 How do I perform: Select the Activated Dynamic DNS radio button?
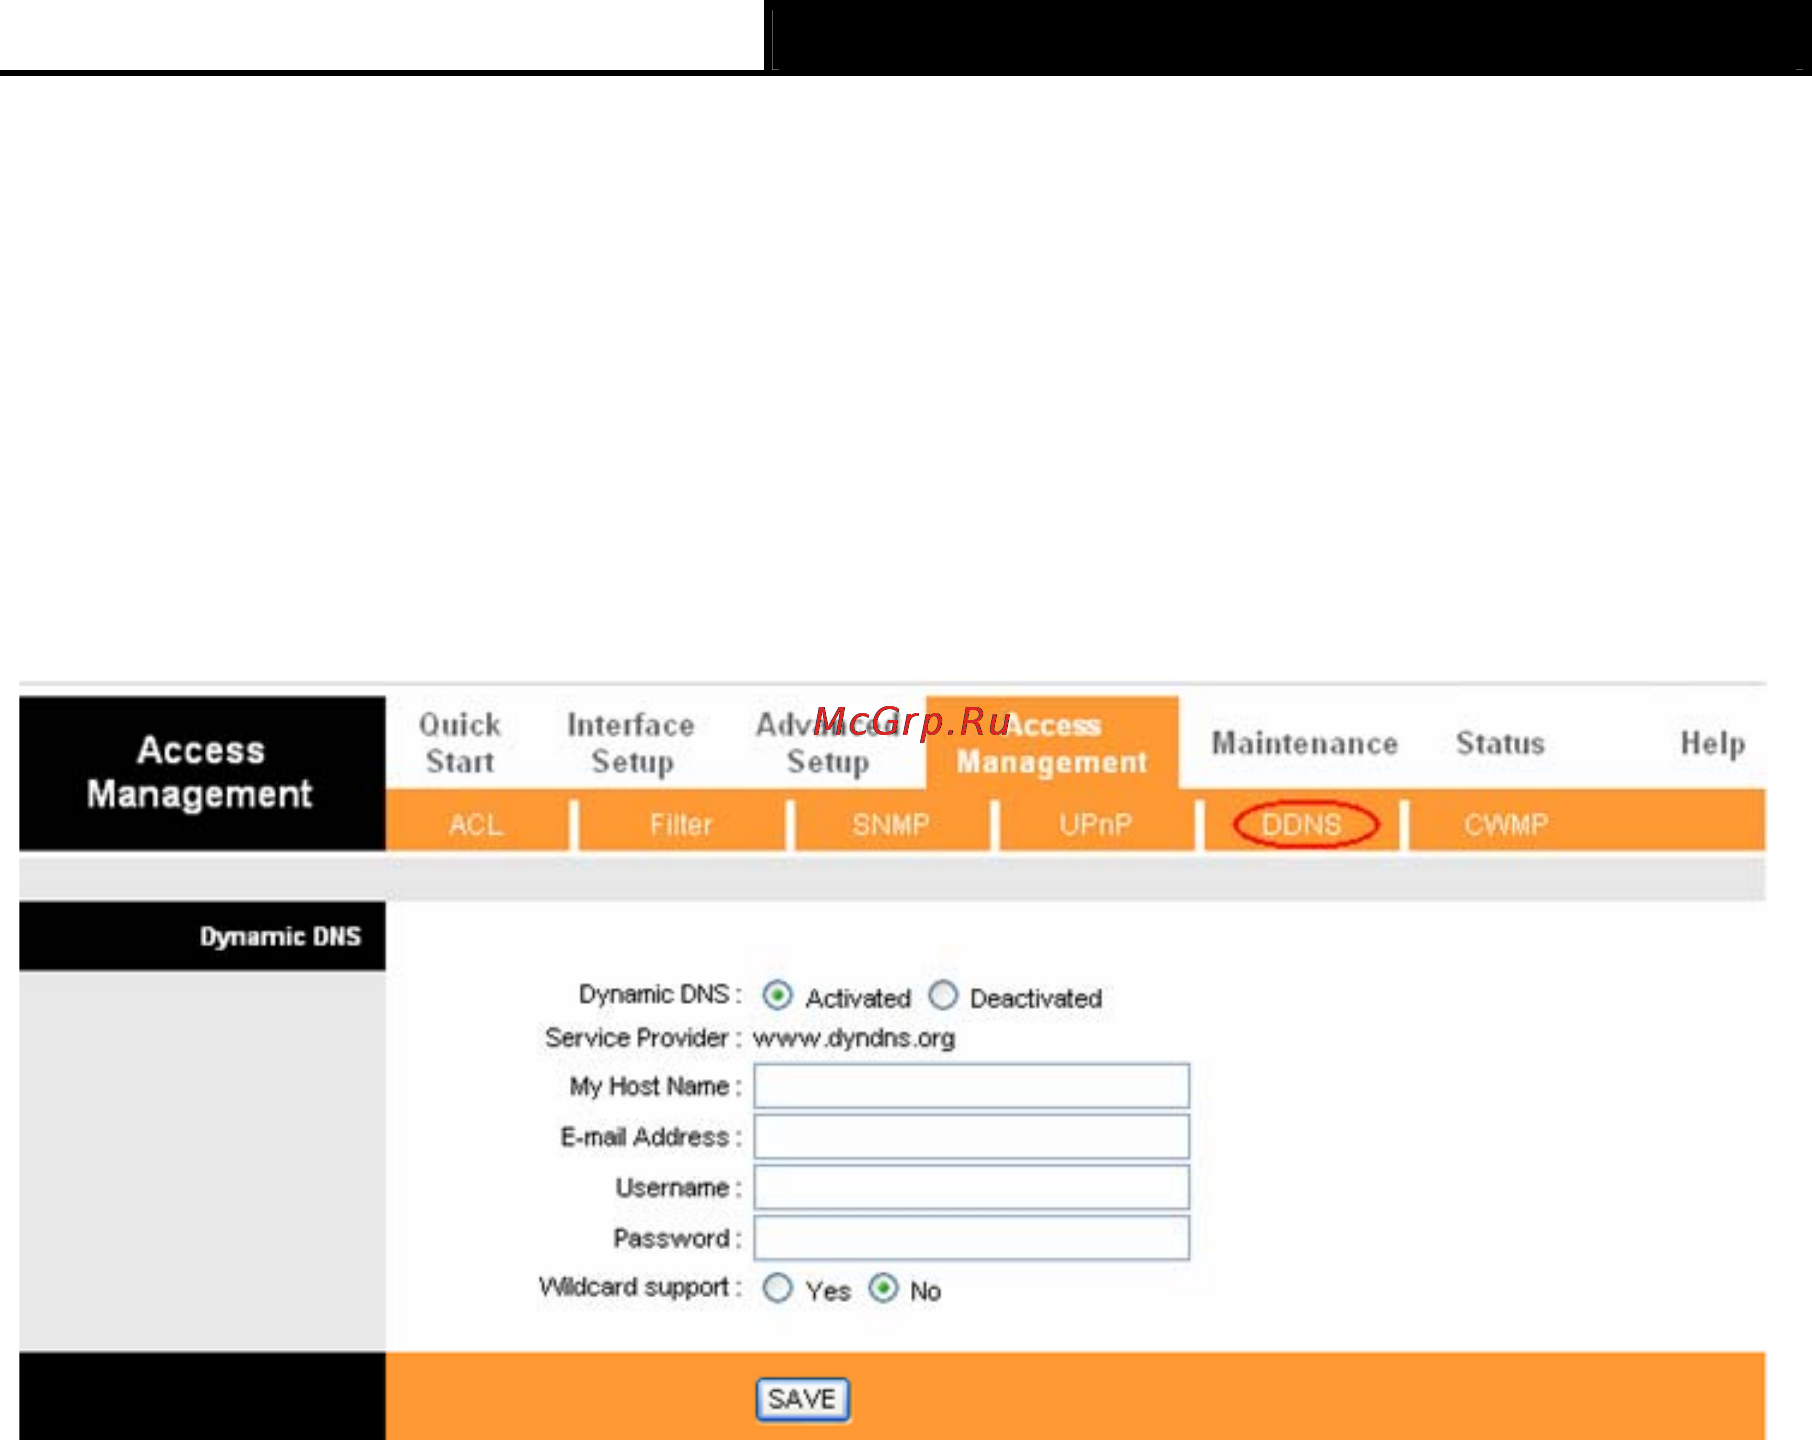(x=777, y=996)
